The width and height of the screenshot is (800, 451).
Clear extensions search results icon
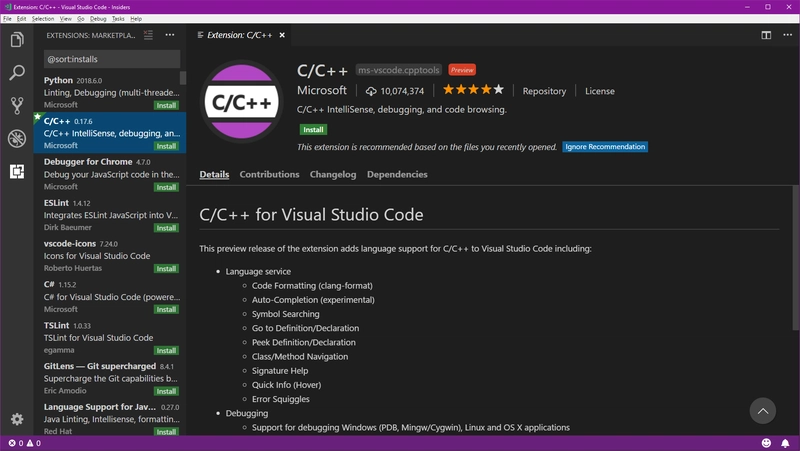(148, 35)
